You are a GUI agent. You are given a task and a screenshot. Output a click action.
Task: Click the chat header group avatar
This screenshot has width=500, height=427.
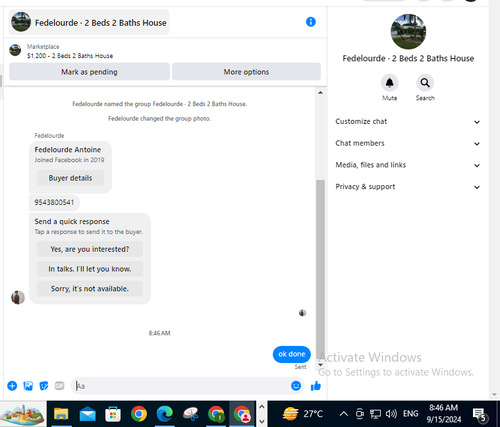point(21,22)
